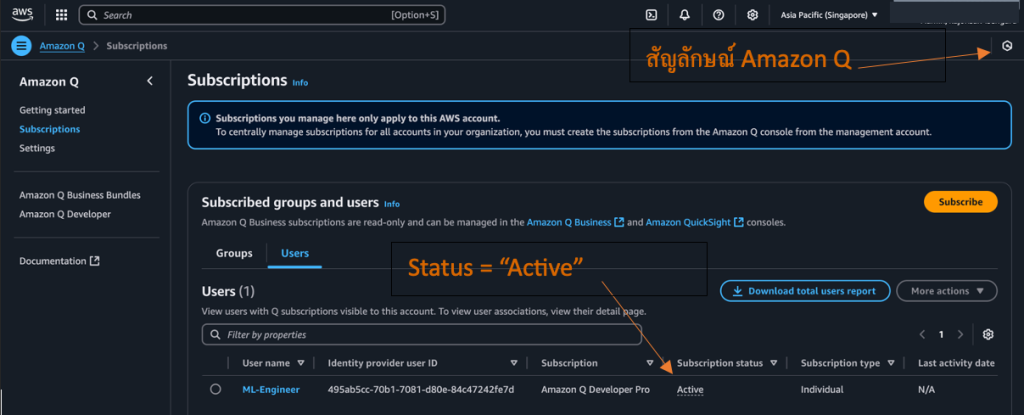Click the Amazon Q Developer Pro cell
This screenshot has width=1024, height=415.
pos(596,390)
